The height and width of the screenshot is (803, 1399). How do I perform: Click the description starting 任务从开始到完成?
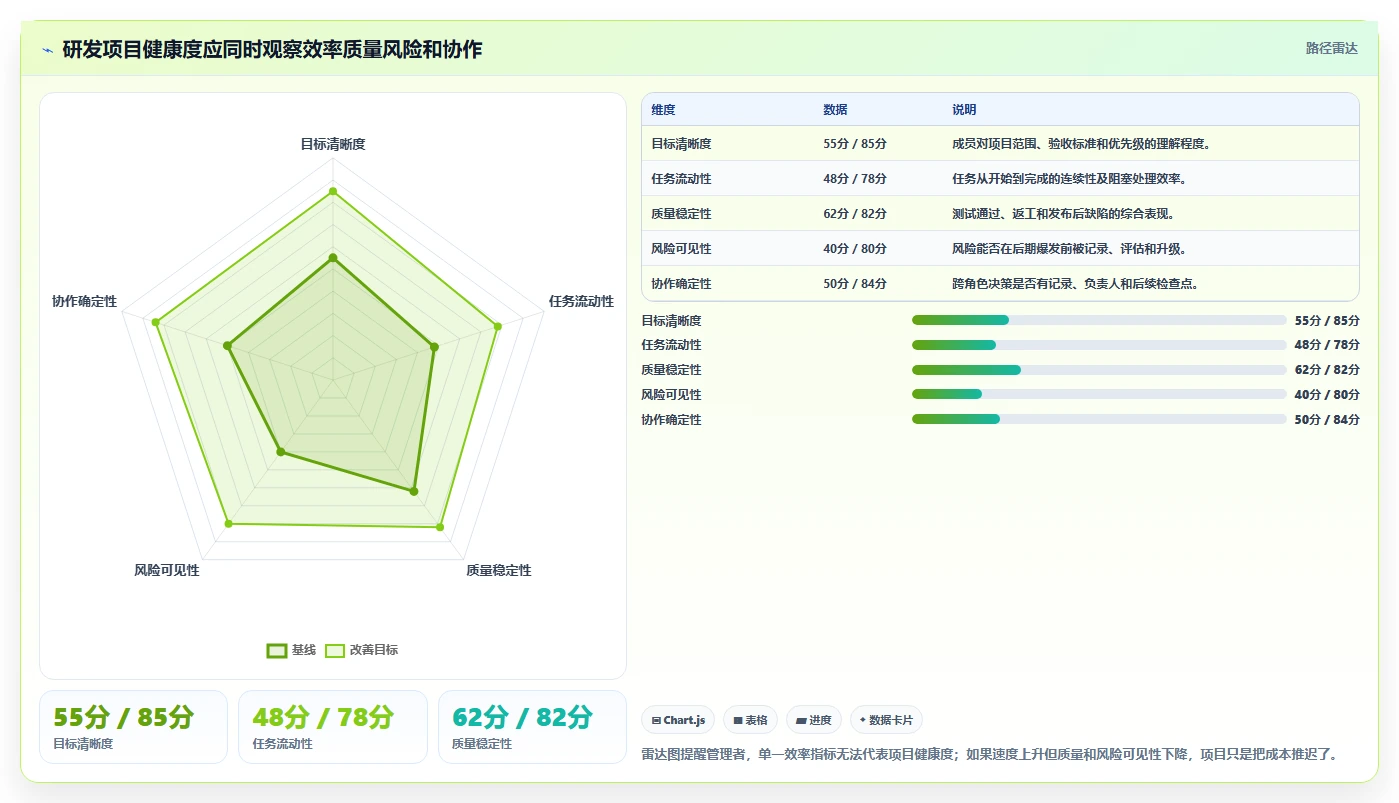1069,179
